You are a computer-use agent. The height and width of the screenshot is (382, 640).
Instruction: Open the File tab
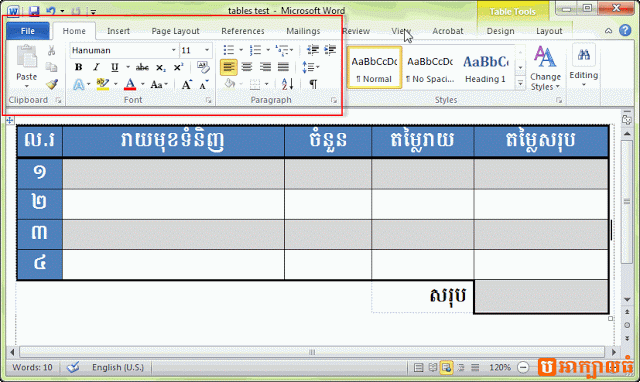click(x=28, y=31)
